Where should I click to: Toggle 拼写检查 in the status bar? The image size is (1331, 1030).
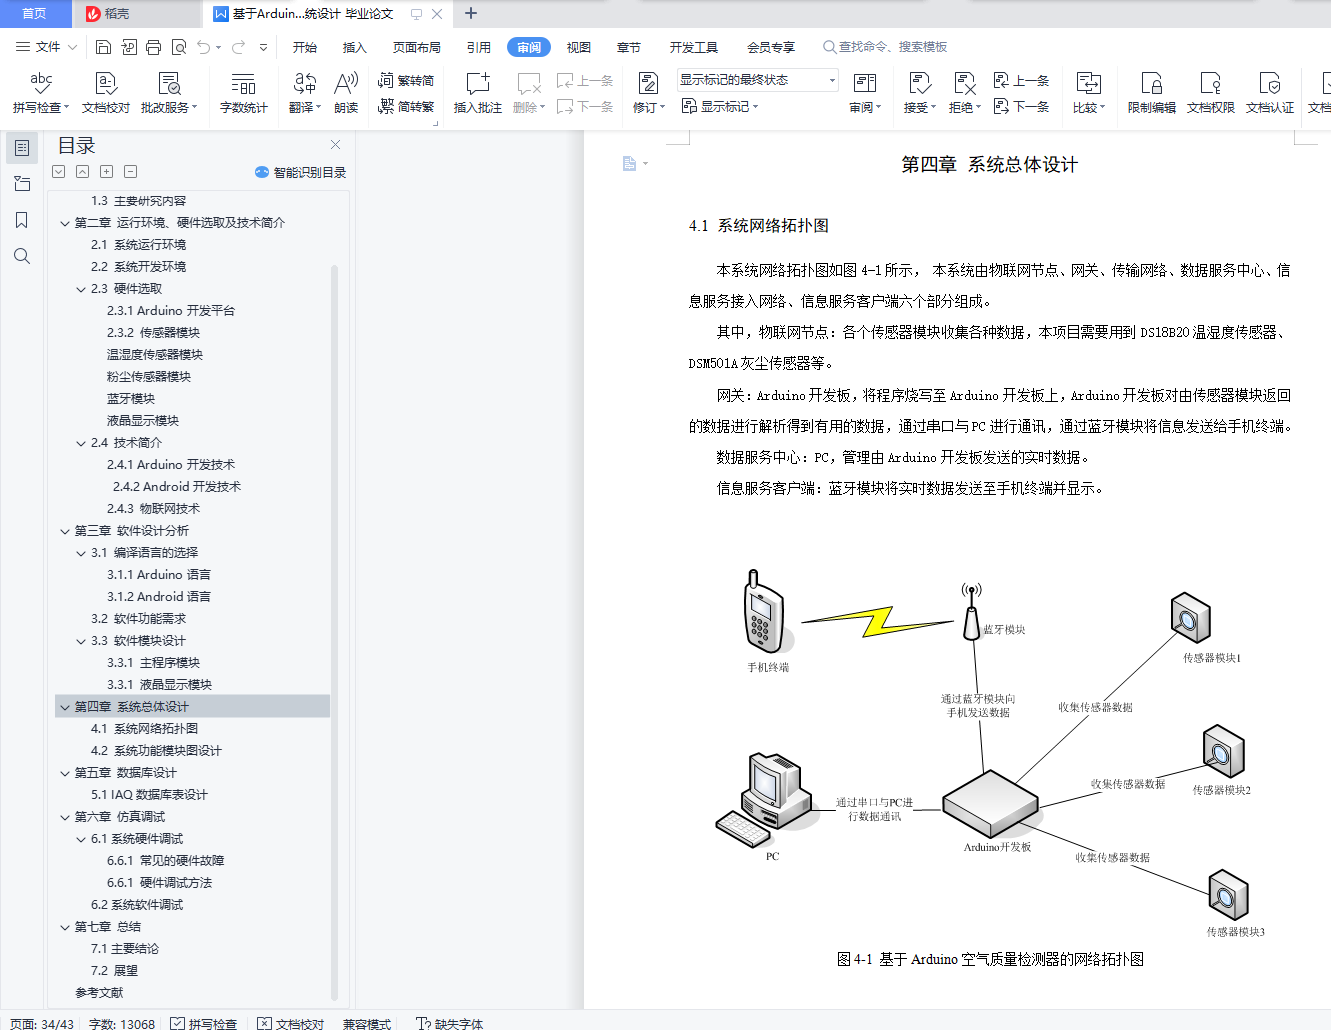(x=204, y=1023)
